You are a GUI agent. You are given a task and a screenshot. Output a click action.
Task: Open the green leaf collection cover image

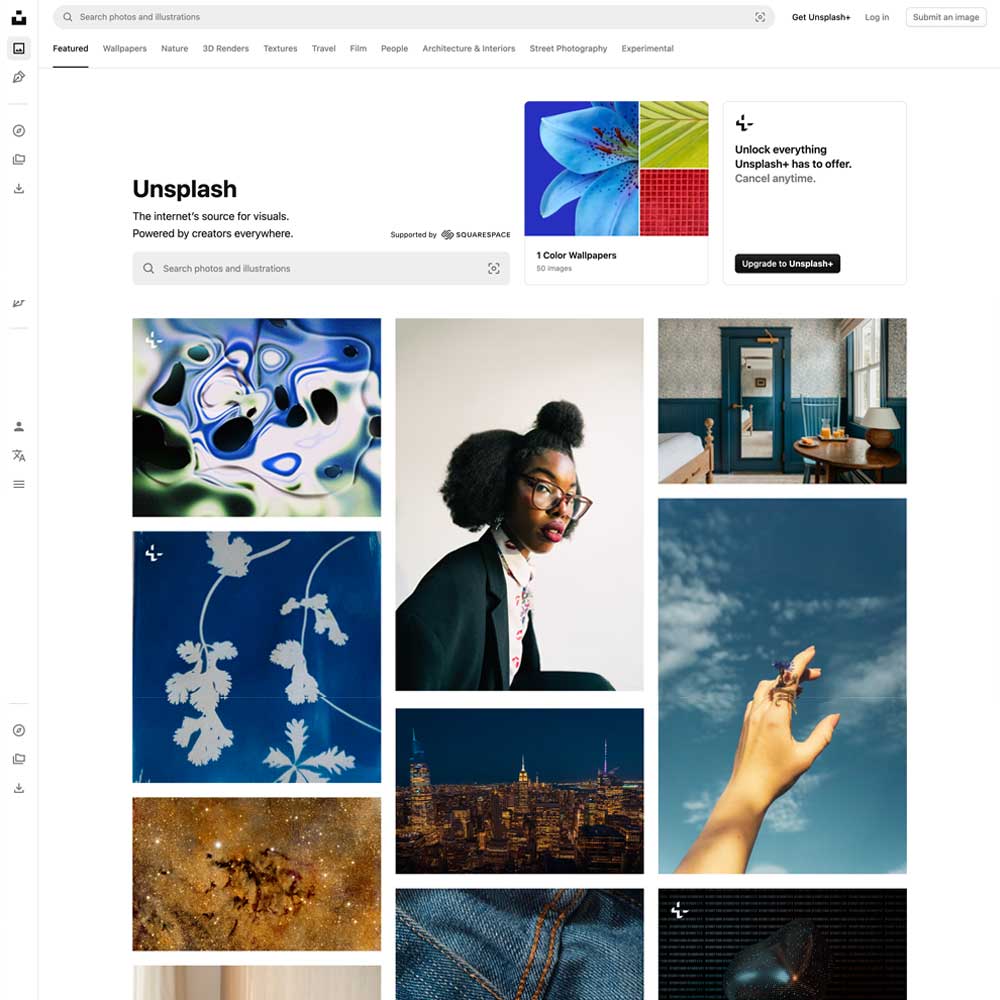[673, 134]
